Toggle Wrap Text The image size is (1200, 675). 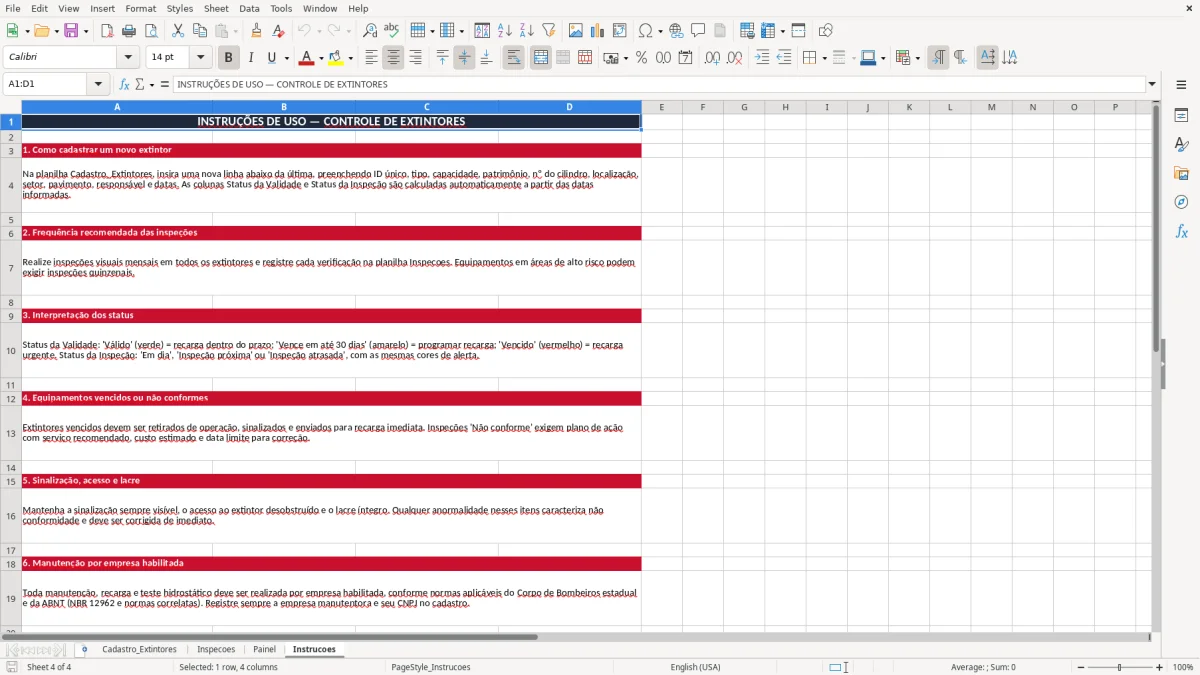(x=513, y=58)
